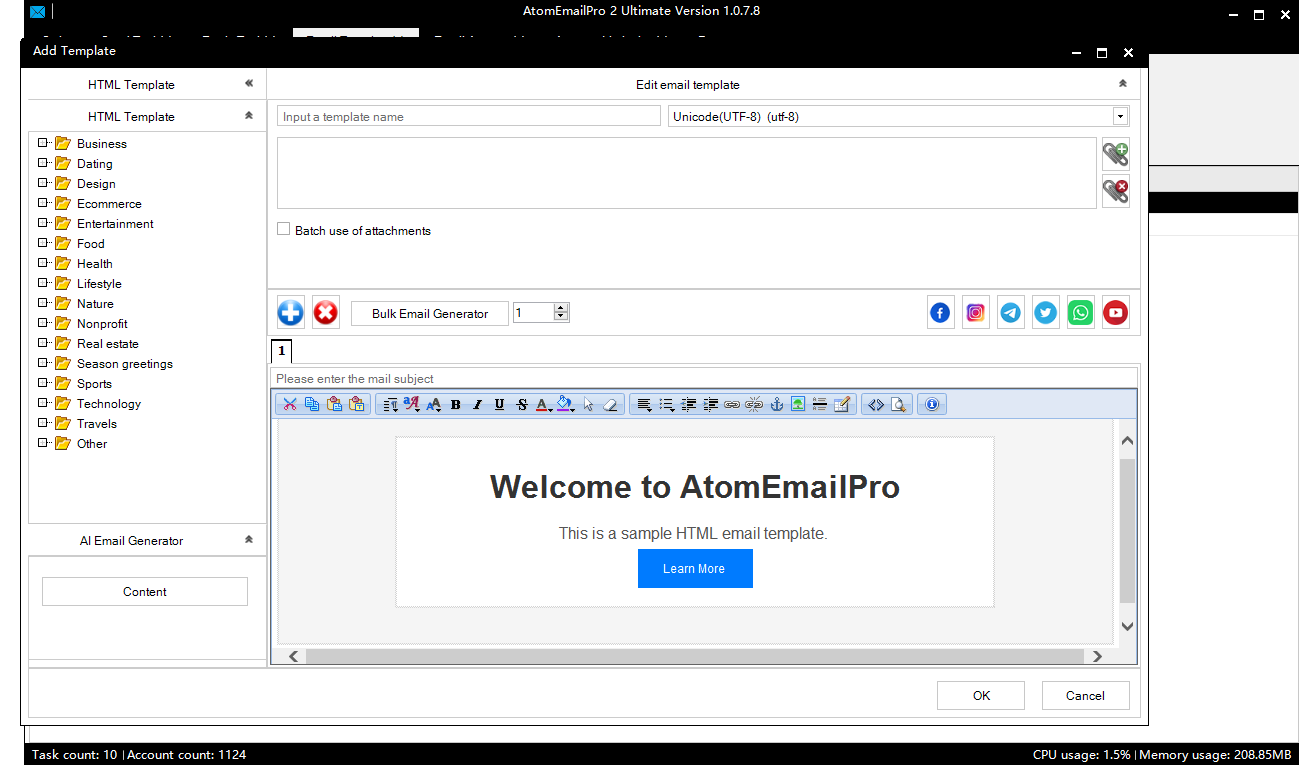Toggle bold formatting in the editor toolbar
This screenshot has height=765, width=1299.
click(456, 404)
